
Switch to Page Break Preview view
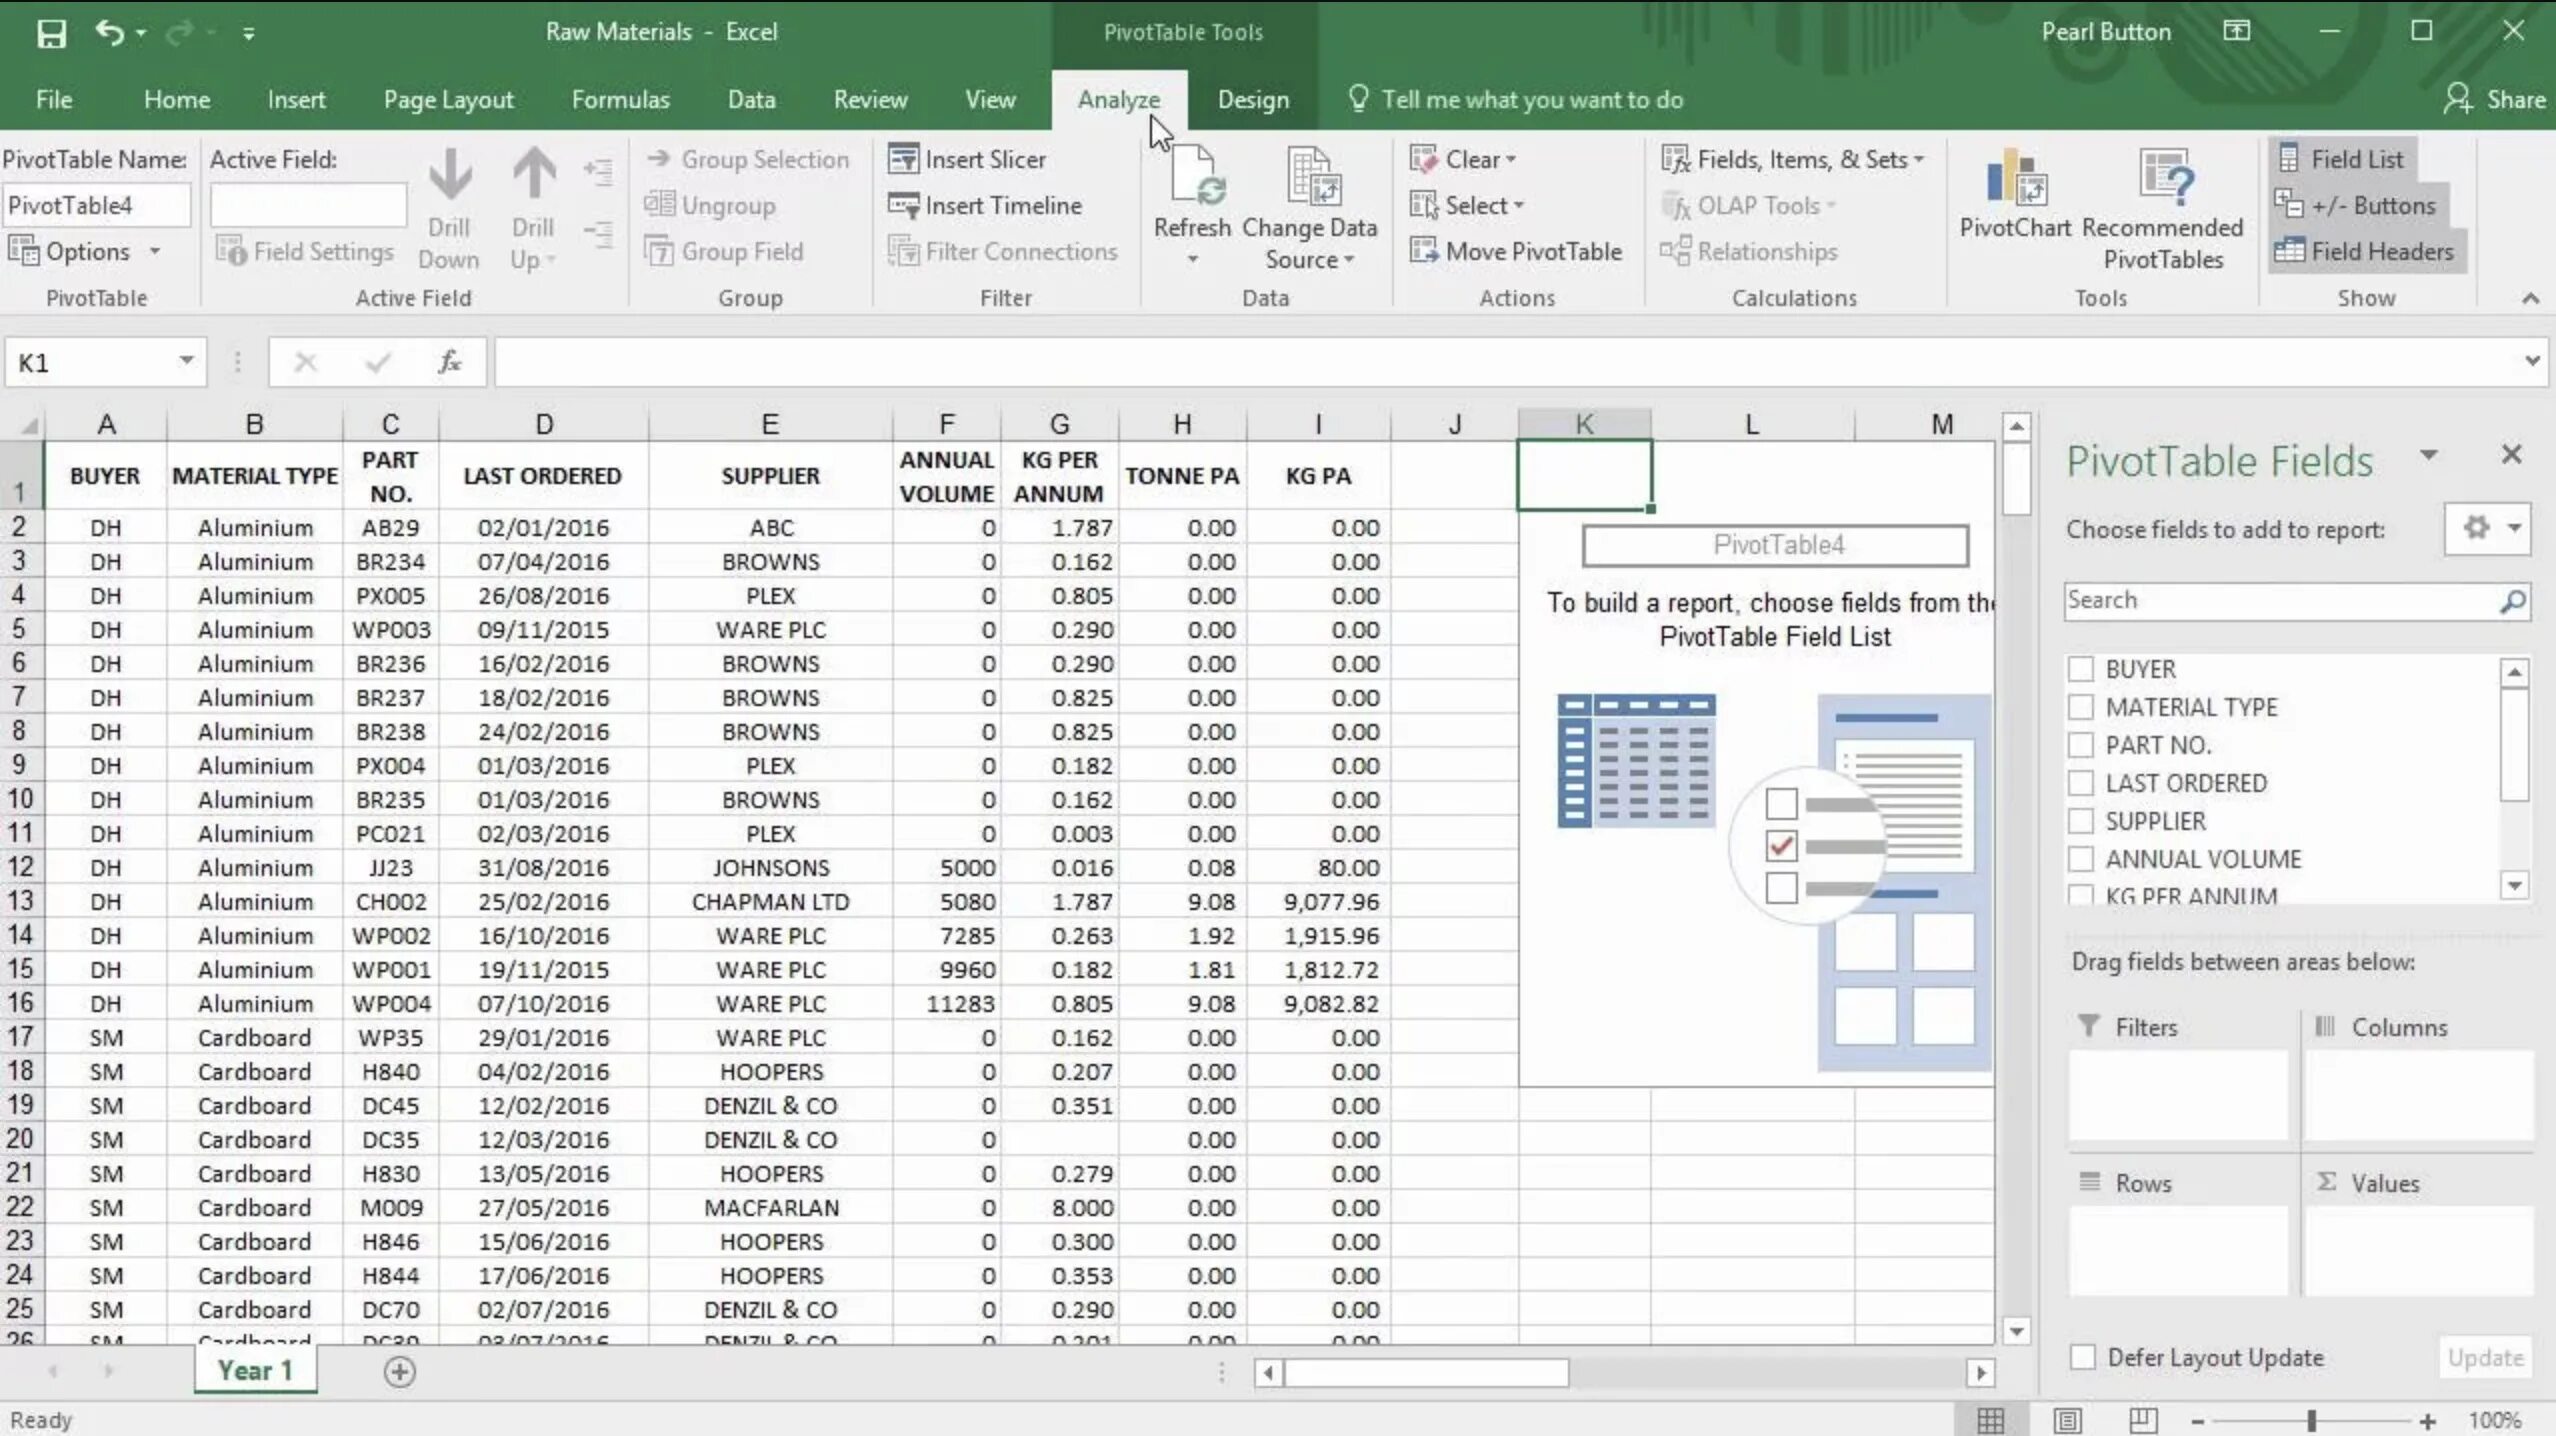point(2142,1420)
